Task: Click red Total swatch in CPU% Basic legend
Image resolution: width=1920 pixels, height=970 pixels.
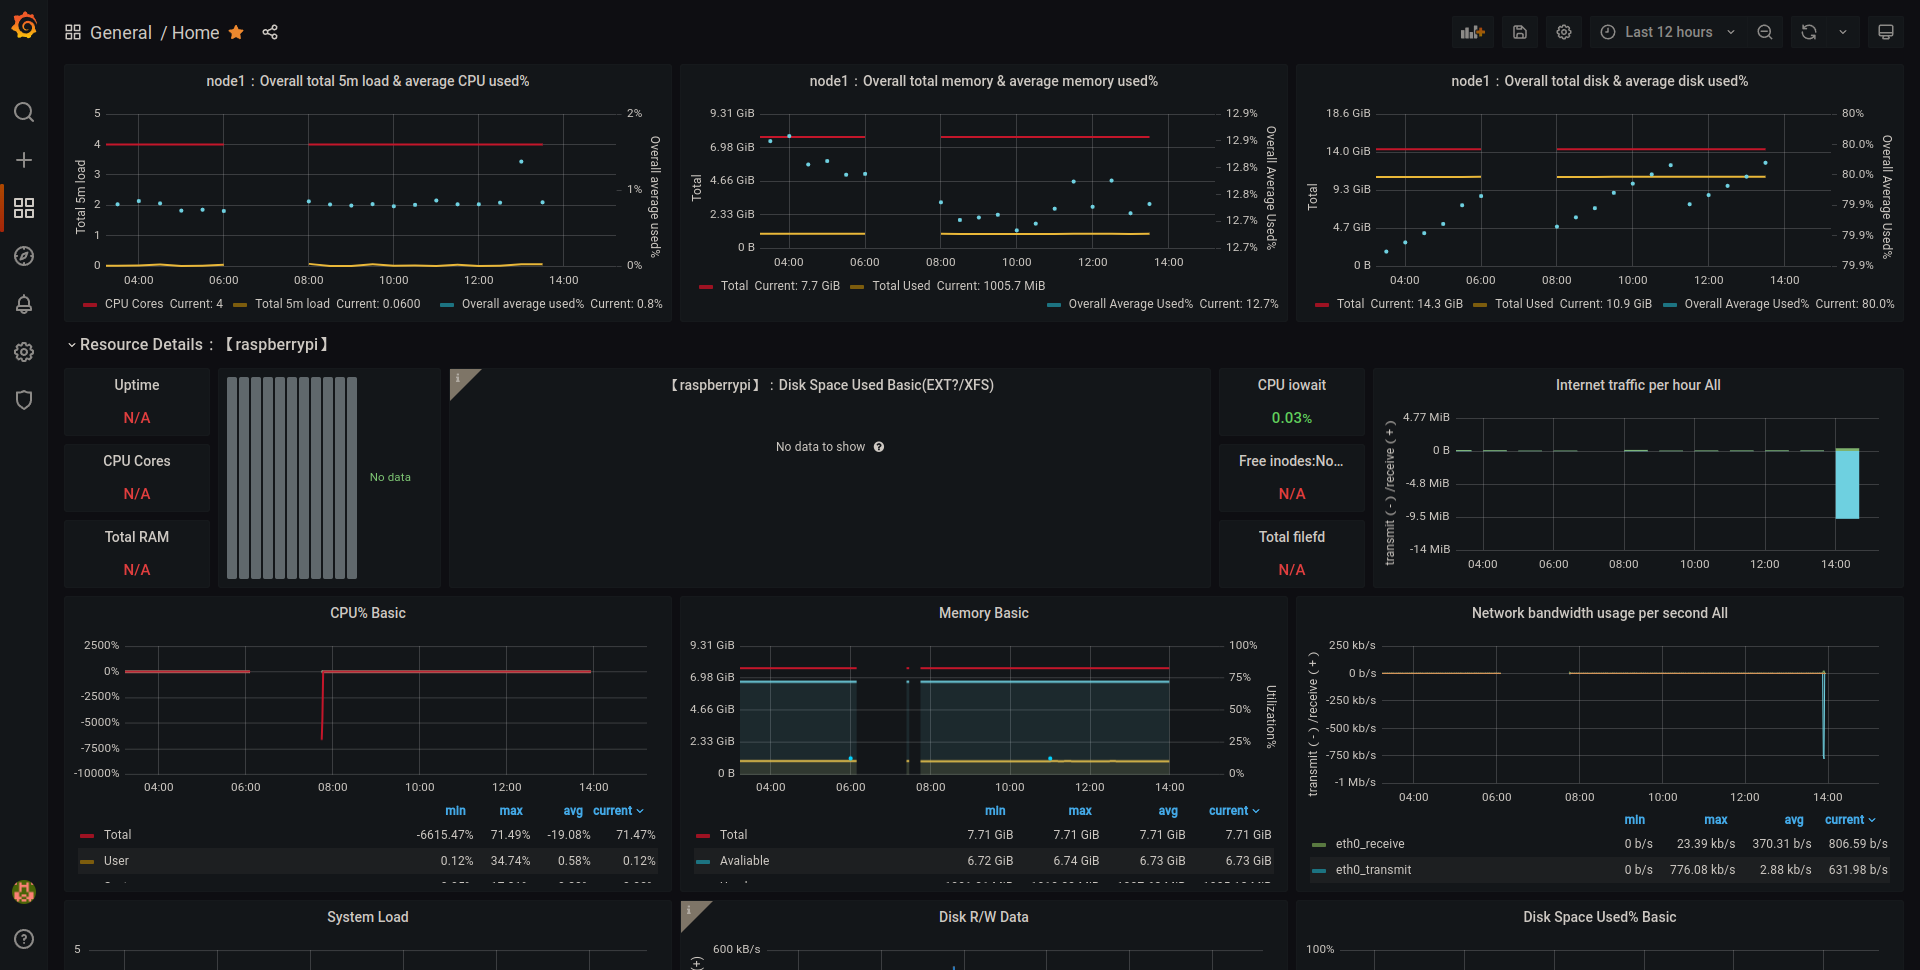Action: point(86,835)
